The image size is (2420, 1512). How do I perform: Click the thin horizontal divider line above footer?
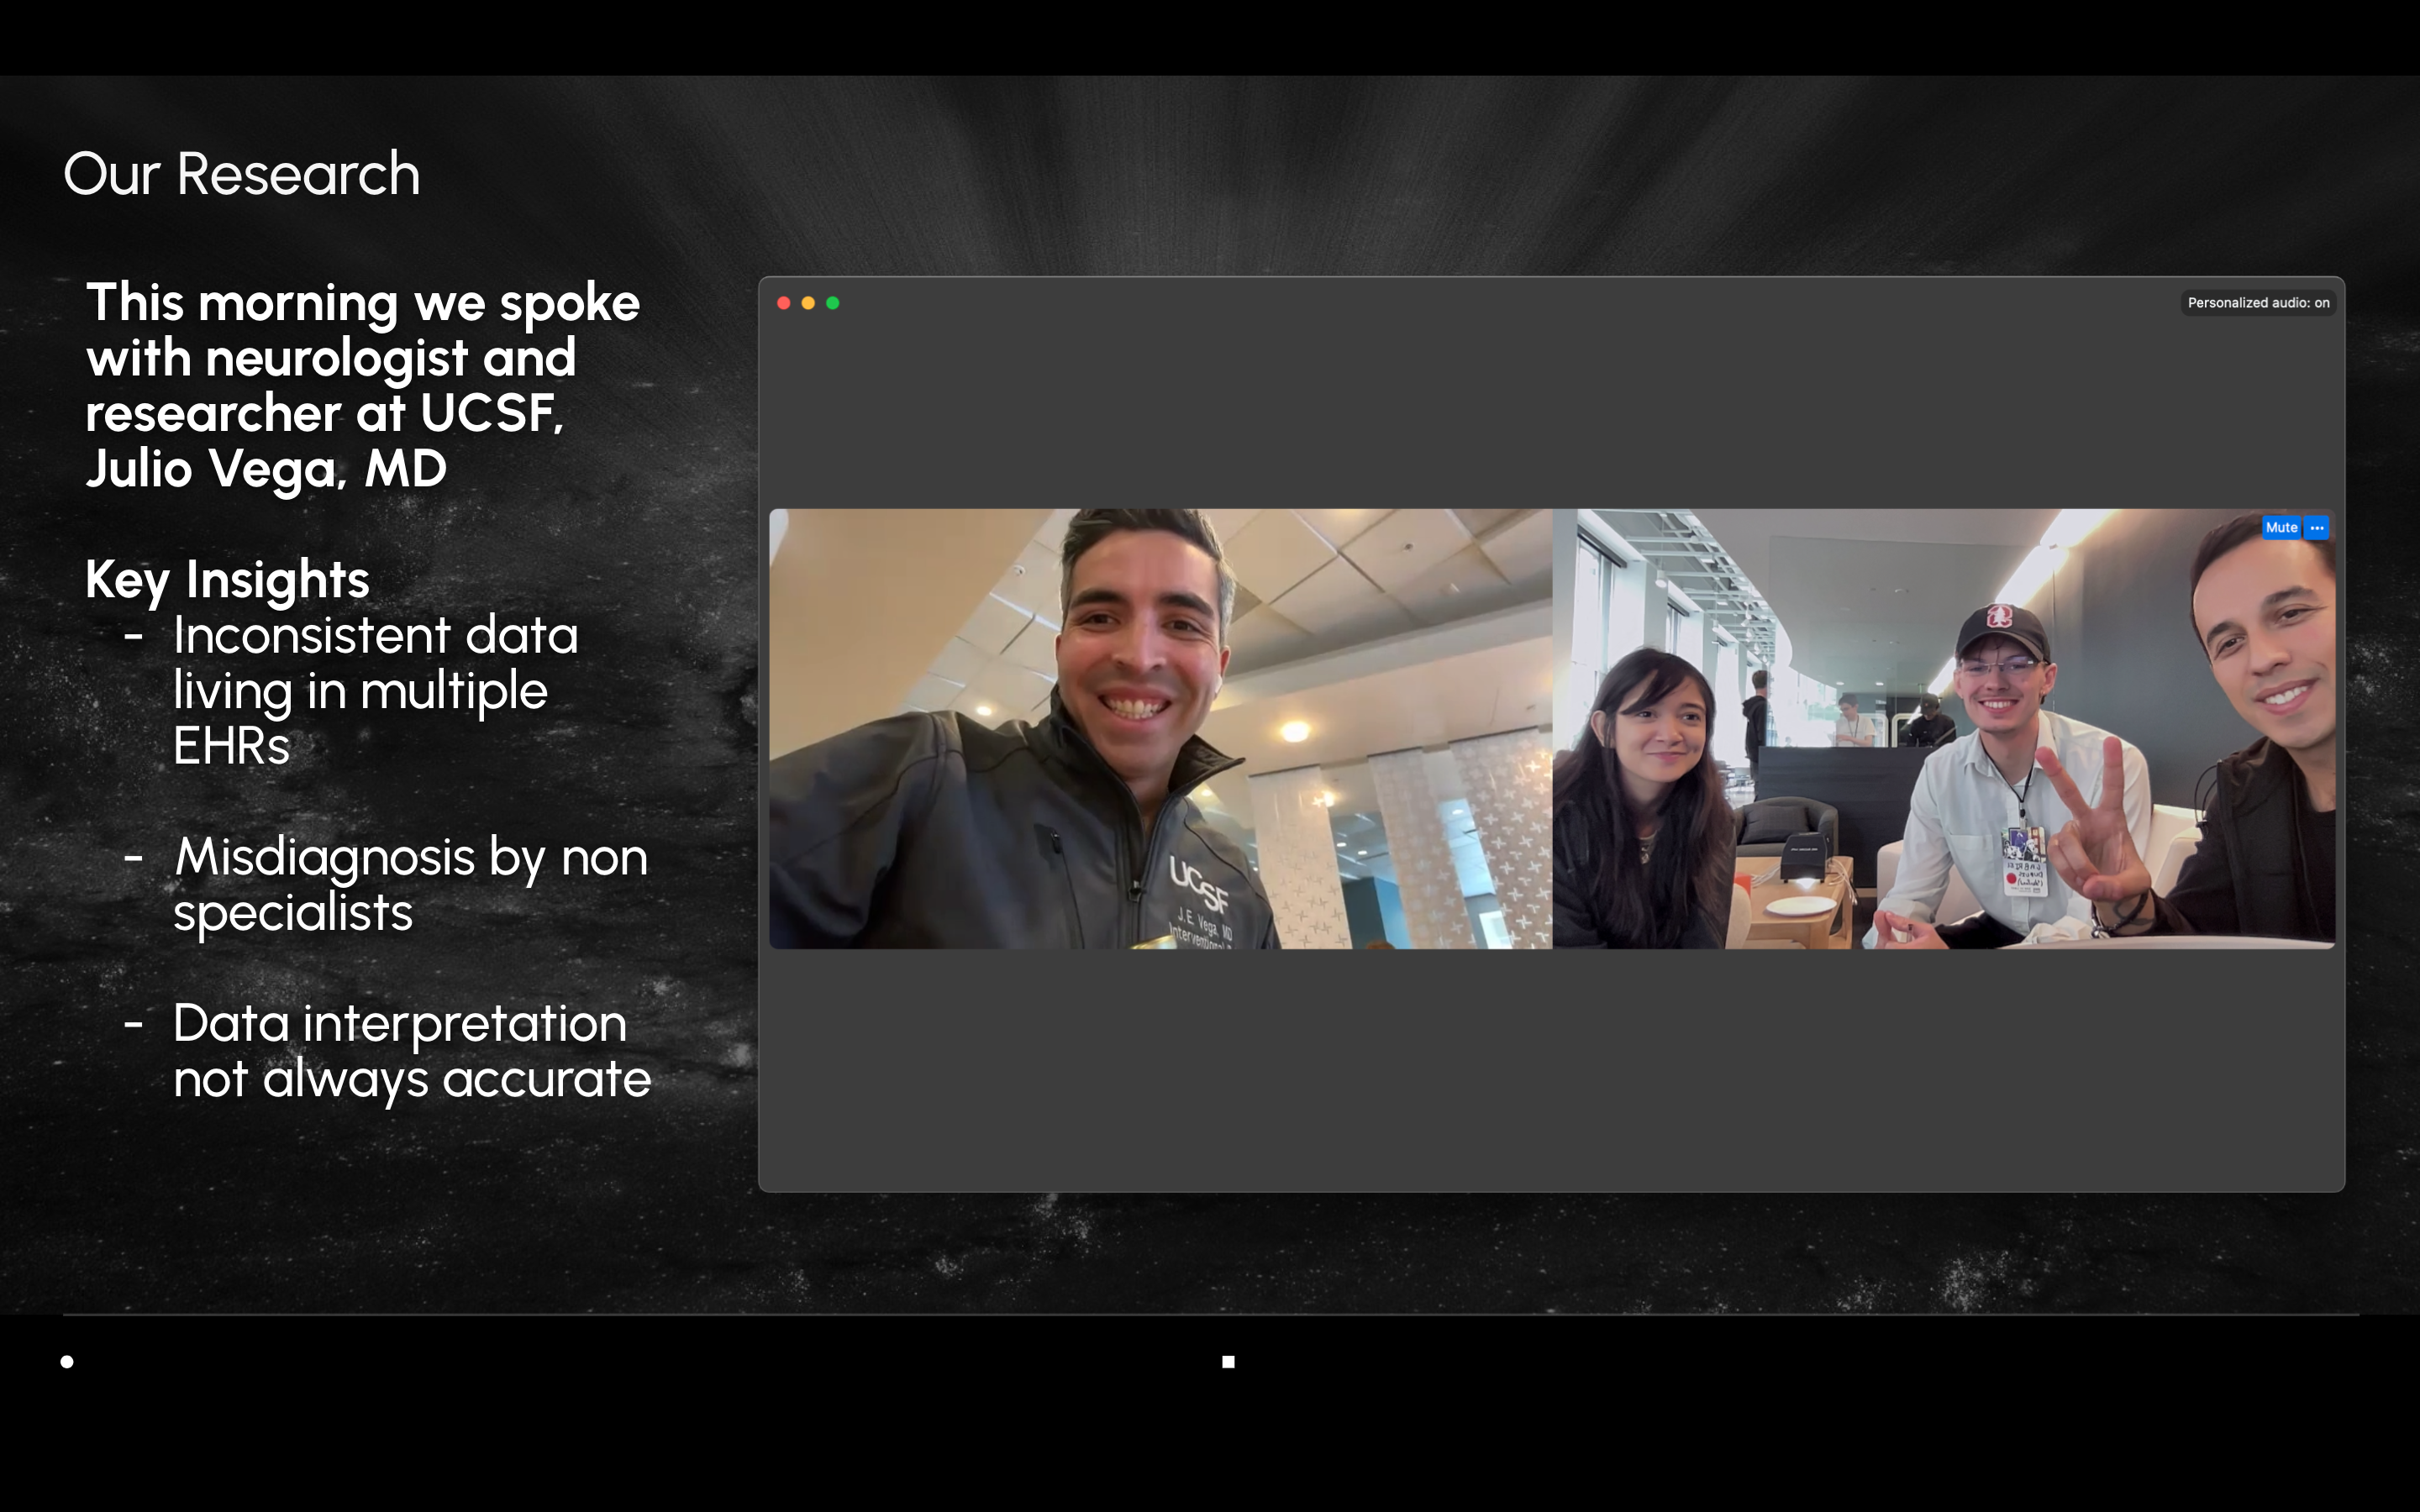coord(1210,1314)
